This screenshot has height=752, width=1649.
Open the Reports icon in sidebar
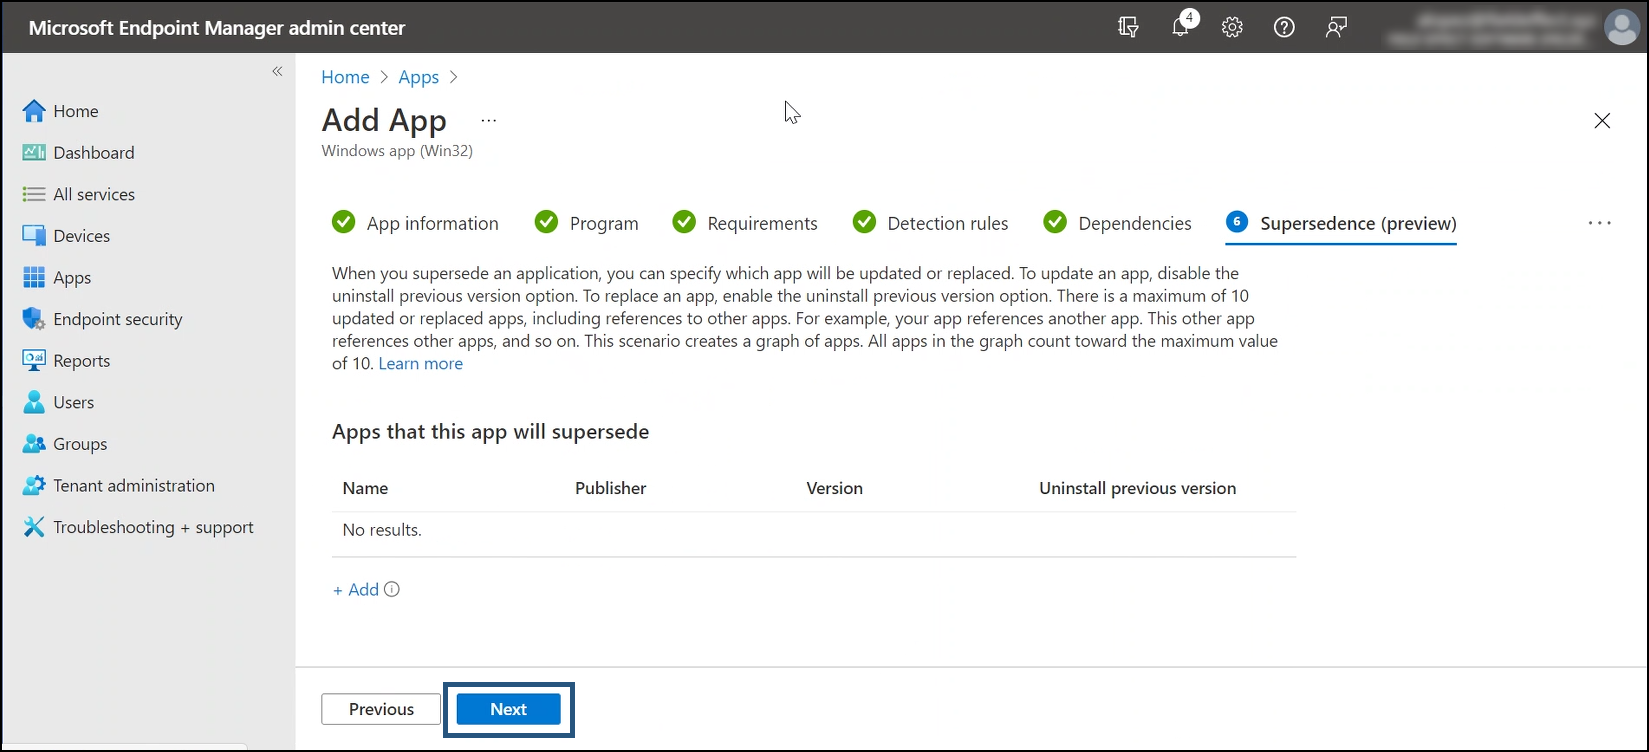(34, 361)
